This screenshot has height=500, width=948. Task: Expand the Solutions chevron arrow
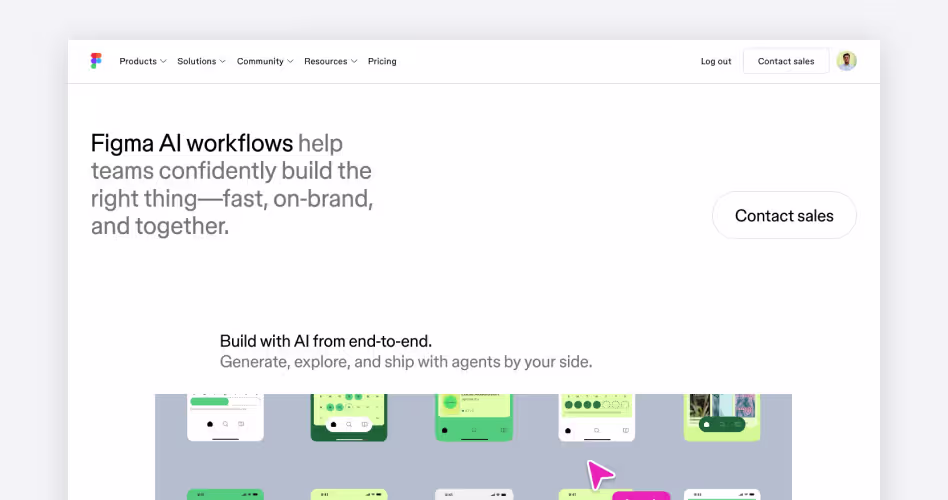(222, 62)
